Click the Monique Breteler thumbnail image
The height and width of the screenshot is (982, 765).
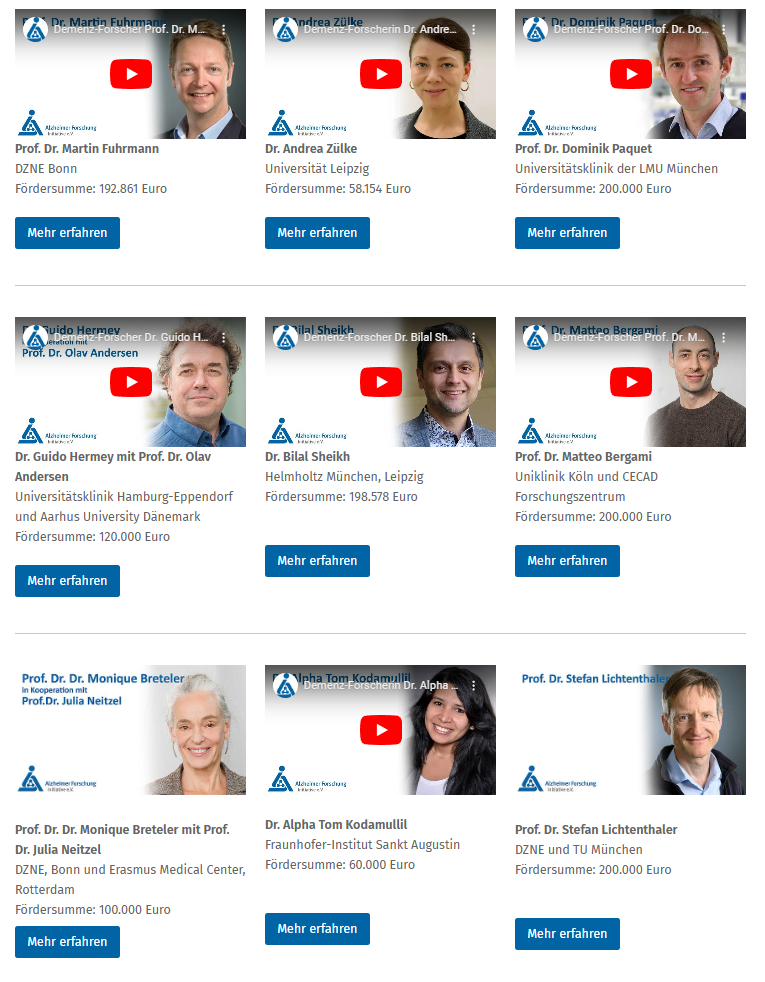coord(130,730)
